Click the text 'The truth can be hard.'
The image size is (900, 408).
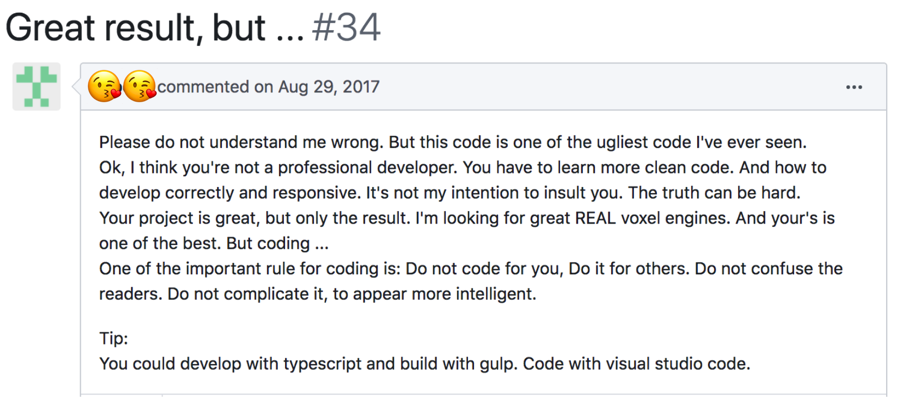(715, 193)
